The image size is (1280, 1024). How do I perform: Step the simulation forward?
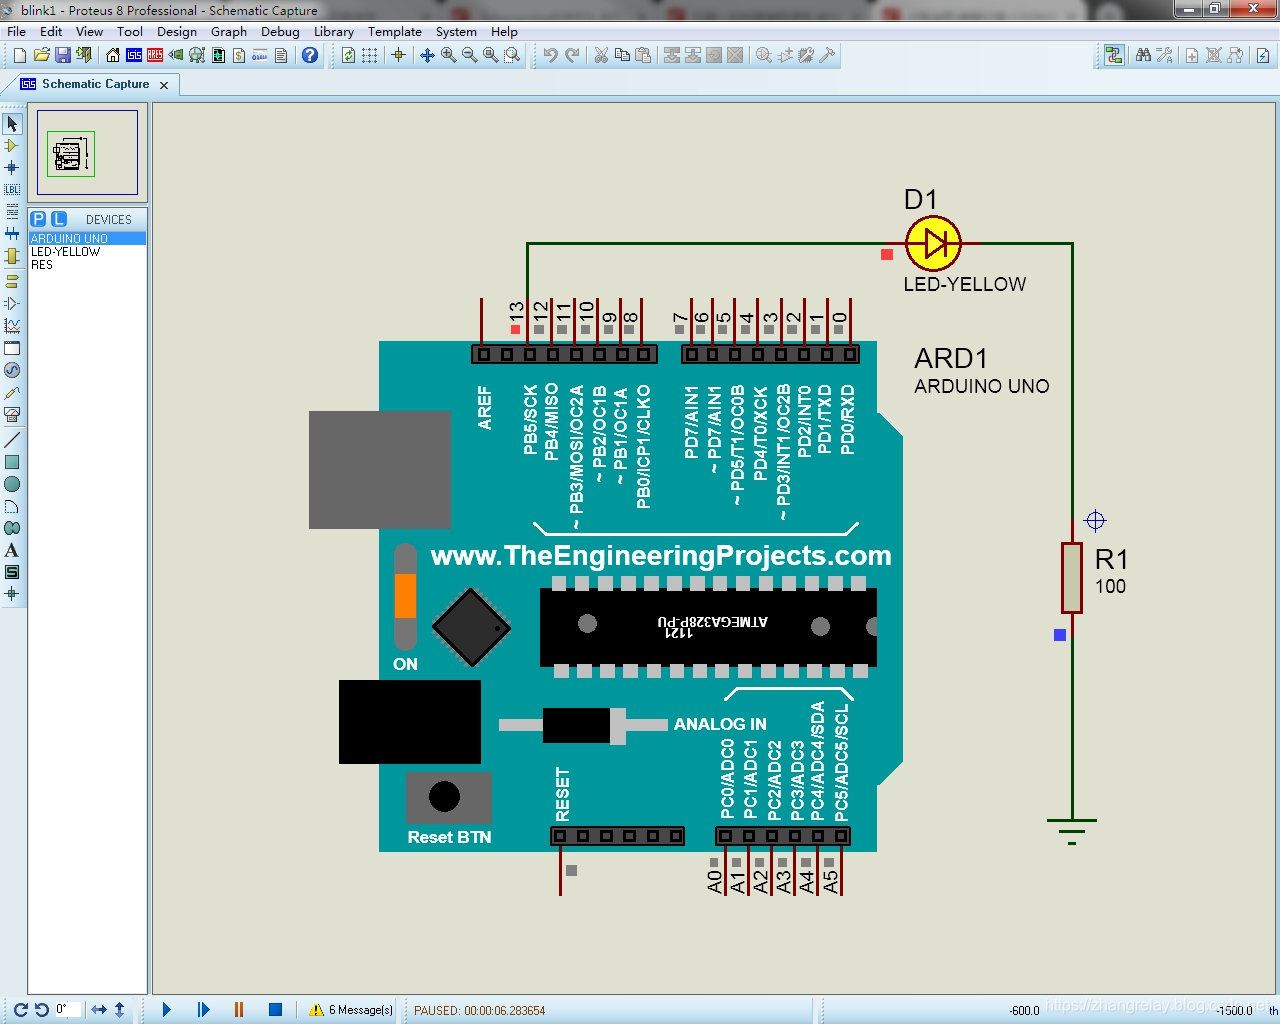[203, 1010]
